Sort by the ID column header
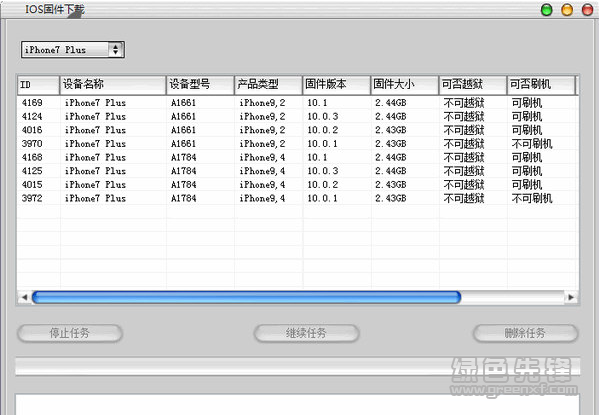 pyautogui.click(x=38, y=84)
